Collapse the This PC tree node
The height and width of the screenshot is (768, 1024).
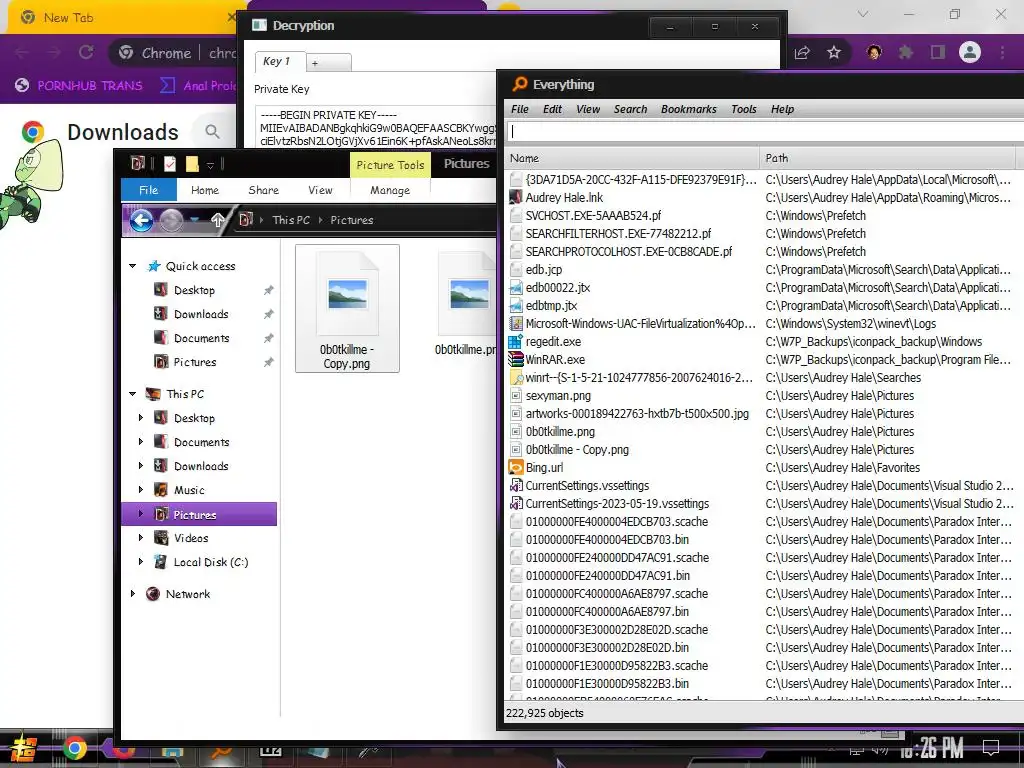tap(133, 394)
